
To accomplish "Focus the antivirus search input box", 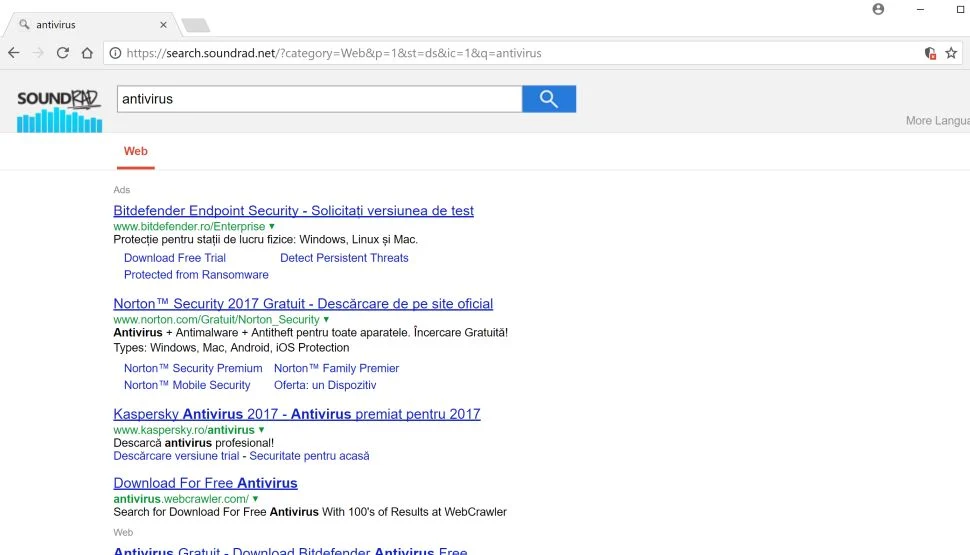I will tap(320, 99).
